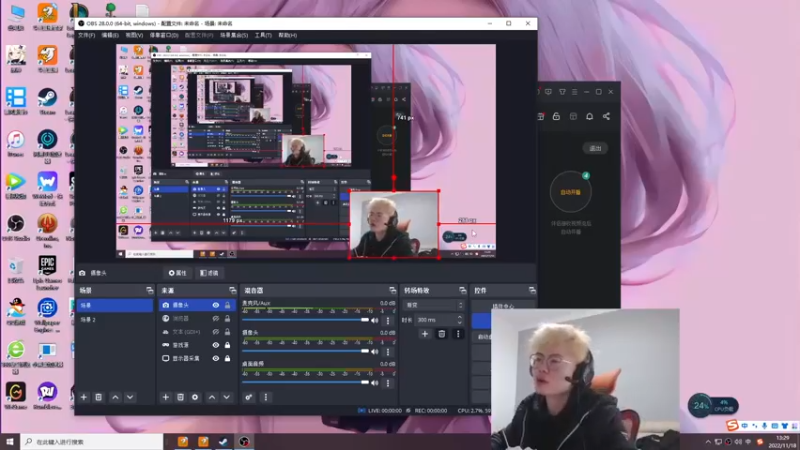Mute the 摄像头 audio speaker icon
Screen dimensions: 800x450
375,352
